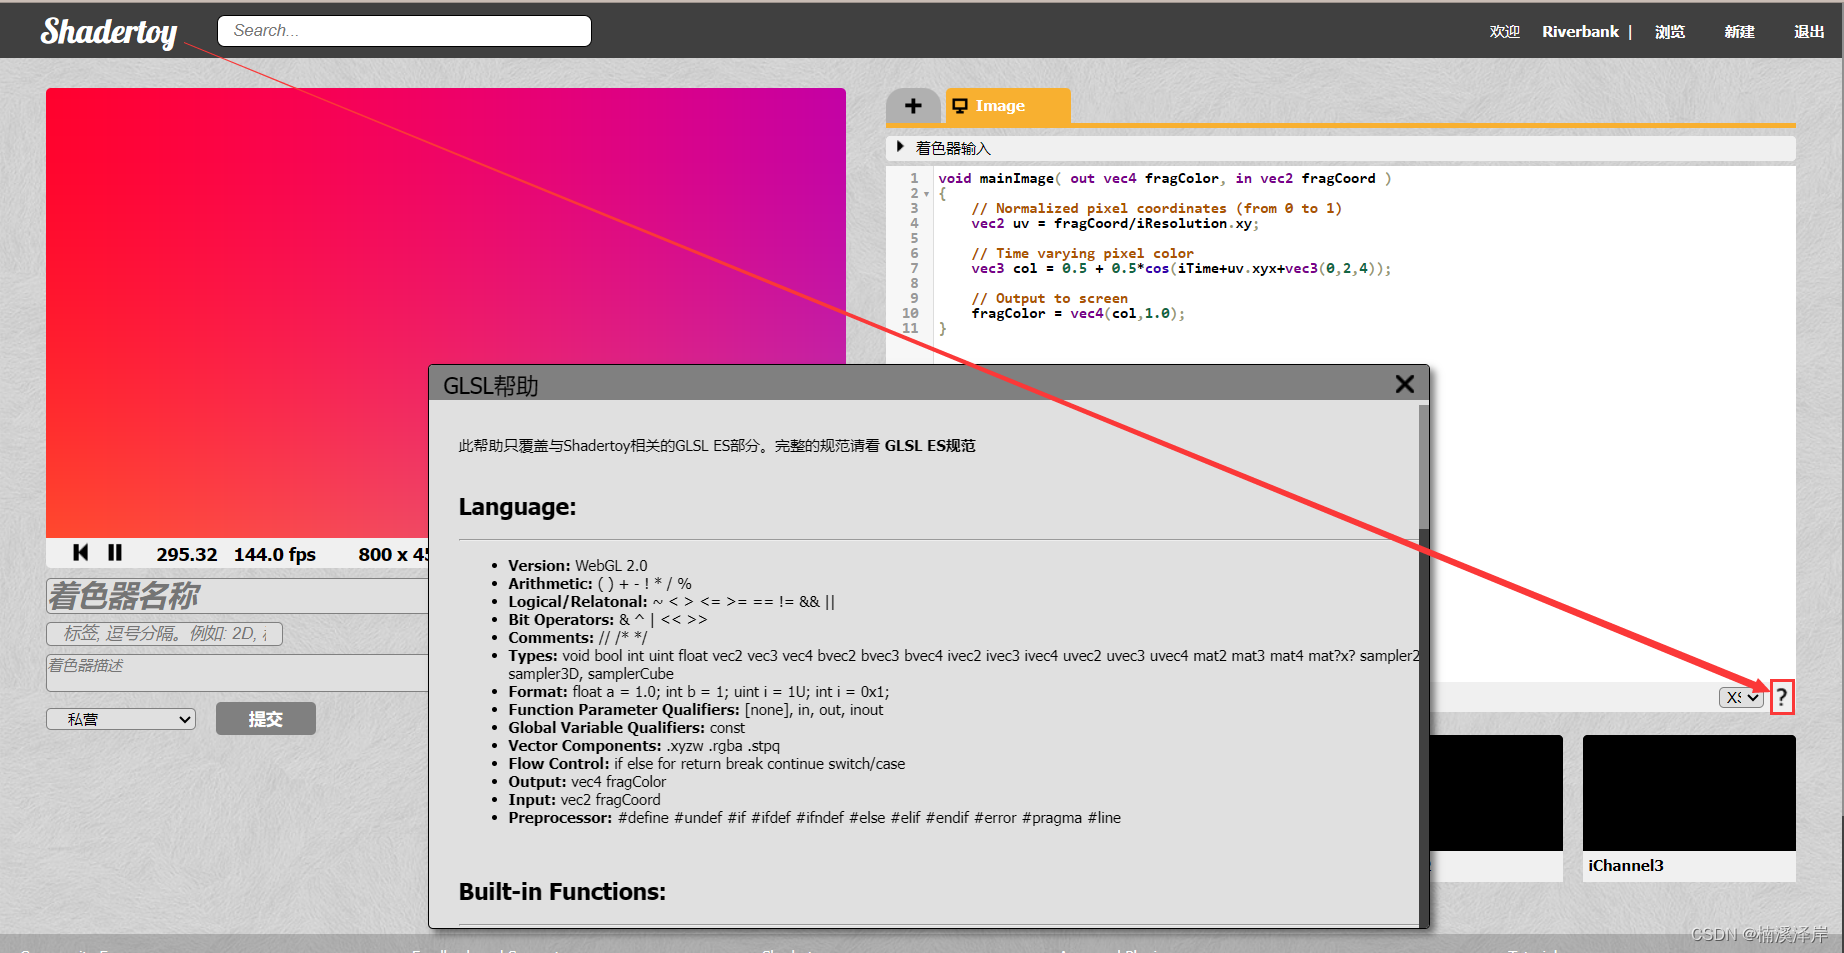Select the iChannel3 thumbnail
The width and height of the screenshot is (1844, 953).
click(1689, 793)
